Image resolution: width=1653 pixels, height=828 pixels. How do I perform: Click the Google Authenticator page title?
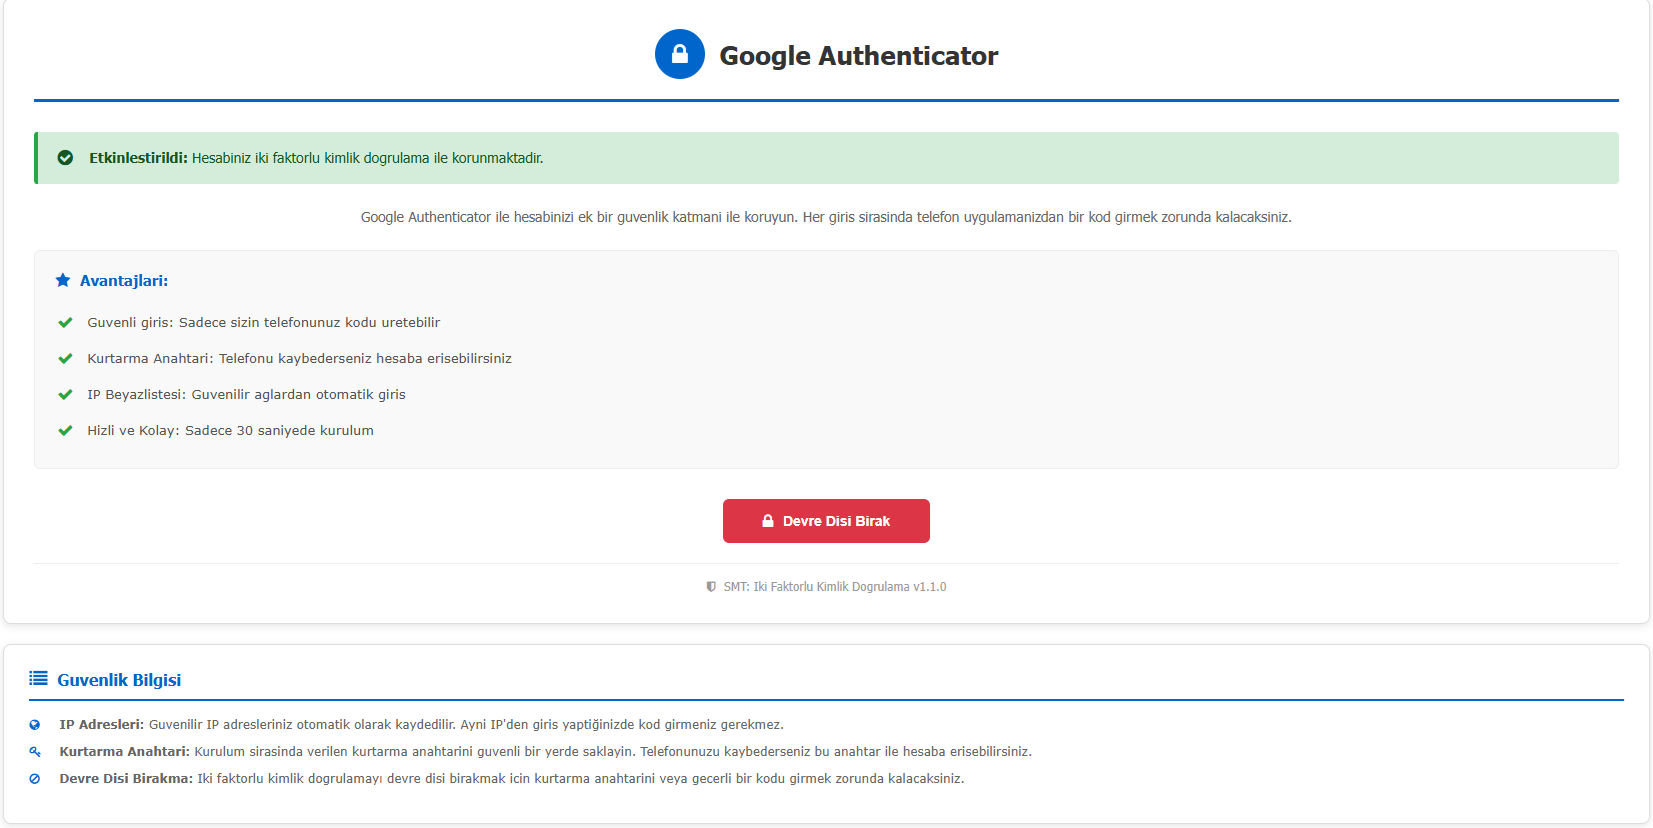click(858, 56)
